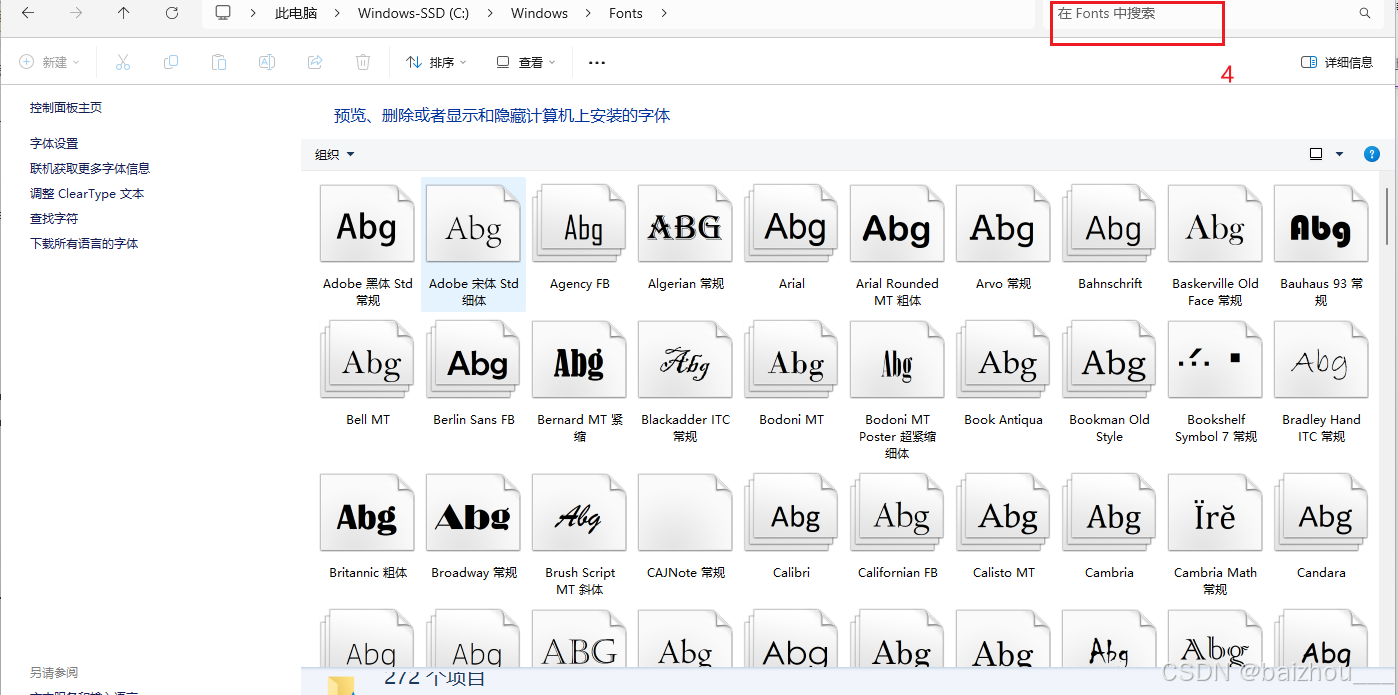Click the computer icon in address bar
This screenshot has height=695, width=1398.
[x=223, y=13]
